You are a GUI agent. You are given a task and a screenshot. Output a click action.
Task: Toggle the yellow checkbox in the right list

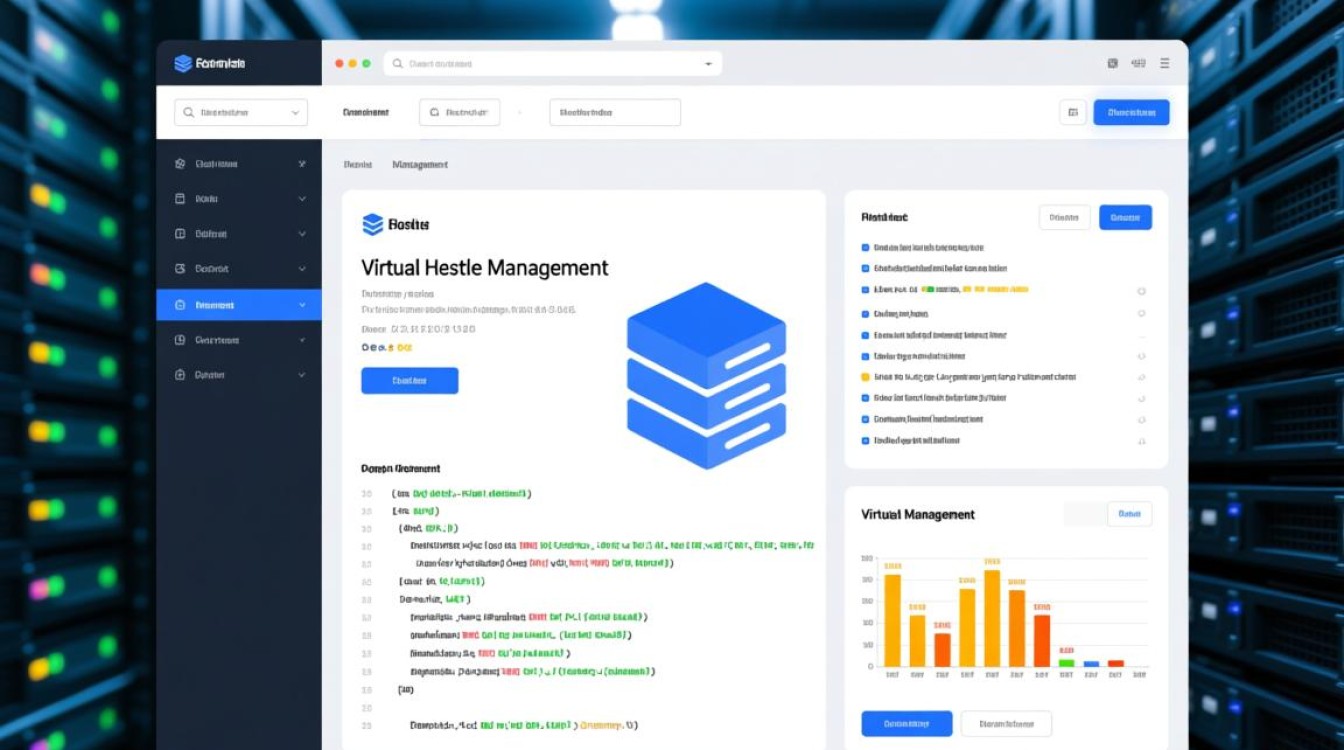tap(866, 378)
